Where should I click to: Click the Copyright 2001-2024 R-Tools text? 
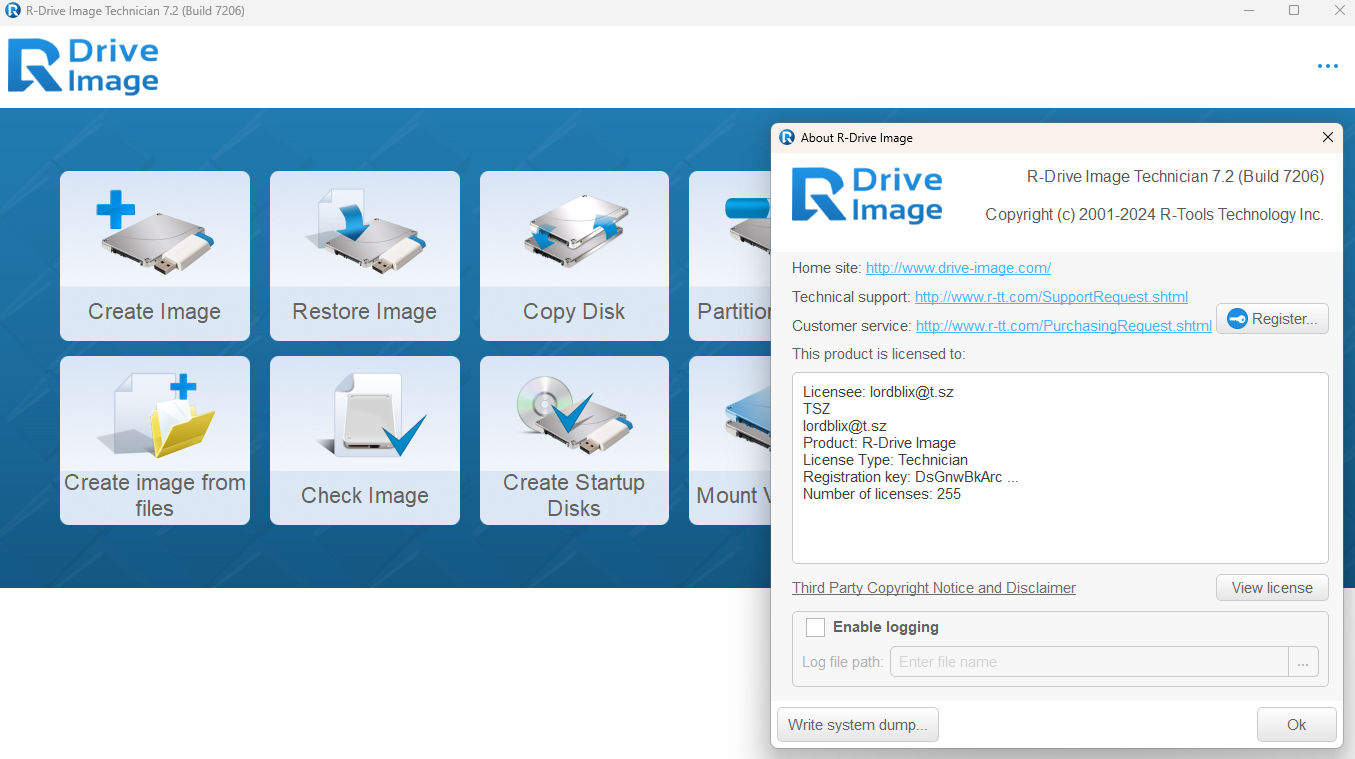1154,215
